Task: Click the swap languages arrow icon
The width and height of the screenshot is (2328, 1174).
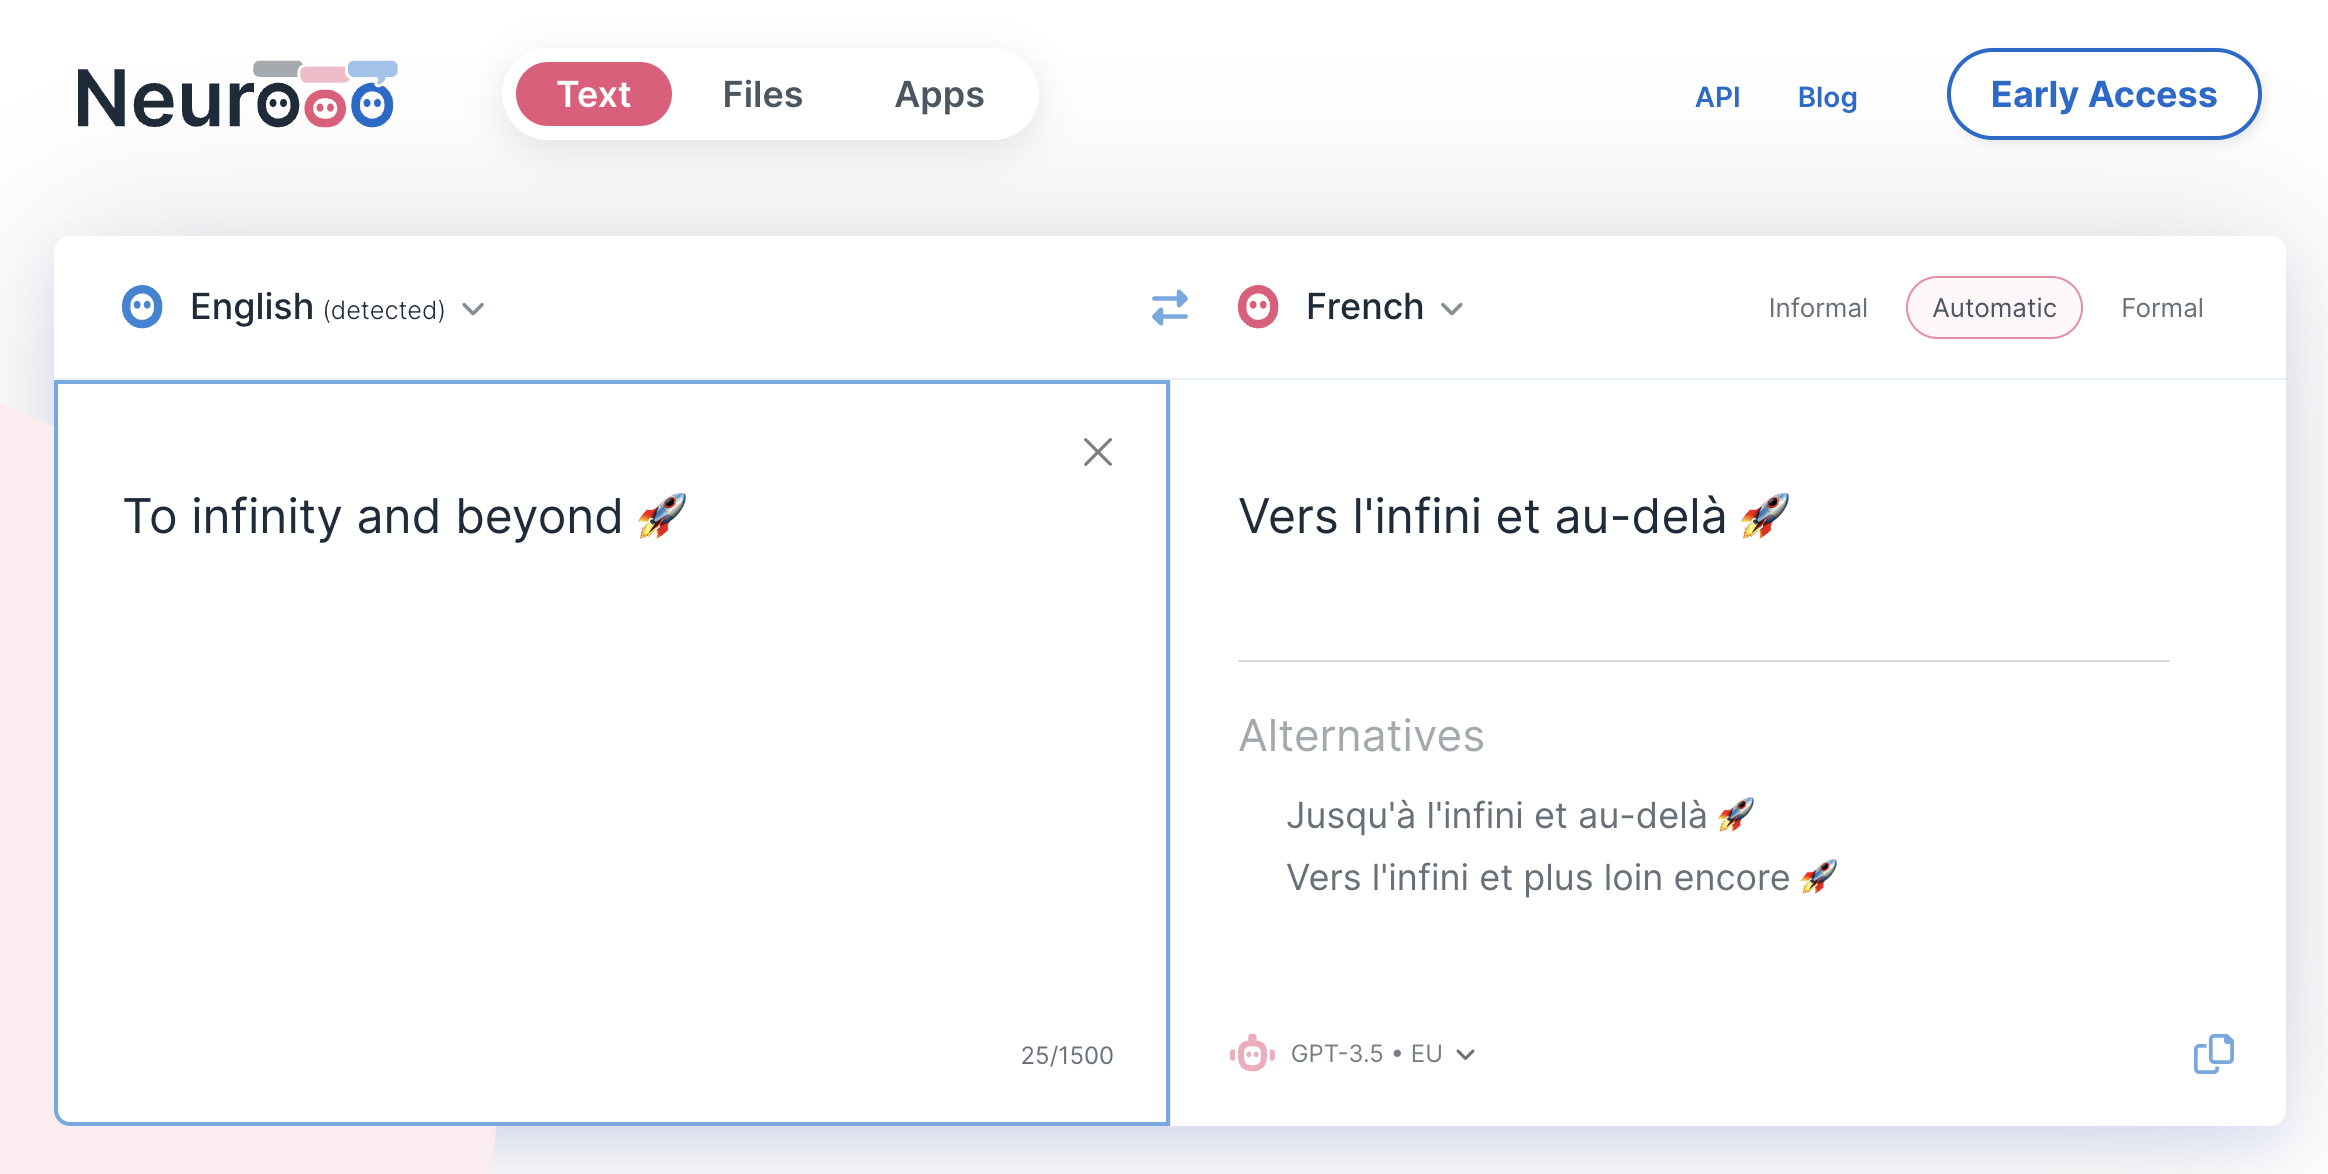Action: click(x=1169, y=307)
